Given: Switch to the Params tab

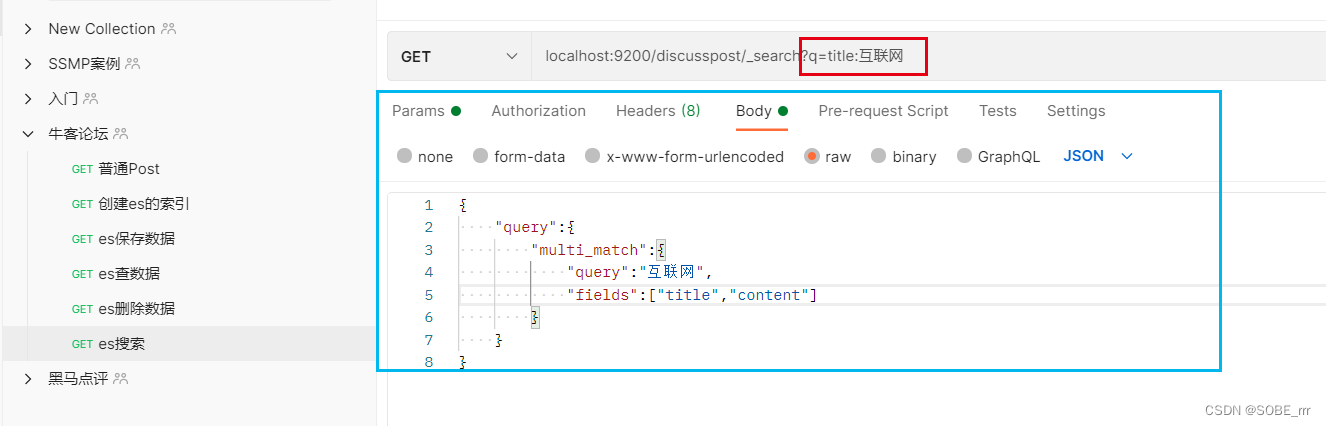Looking at the screenshot, I should (x=426, y=111).
